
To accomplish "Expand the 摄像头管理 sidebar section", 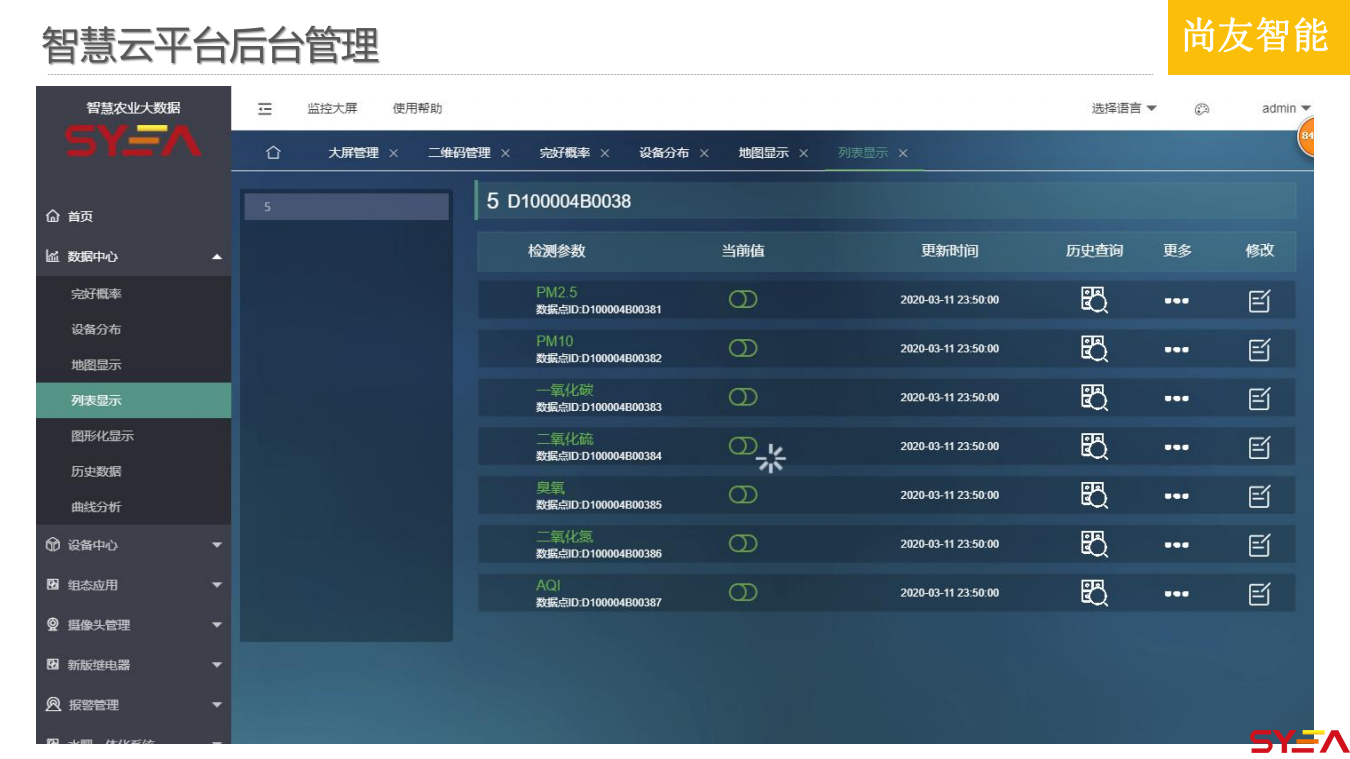I will click(x=134, y=625).
